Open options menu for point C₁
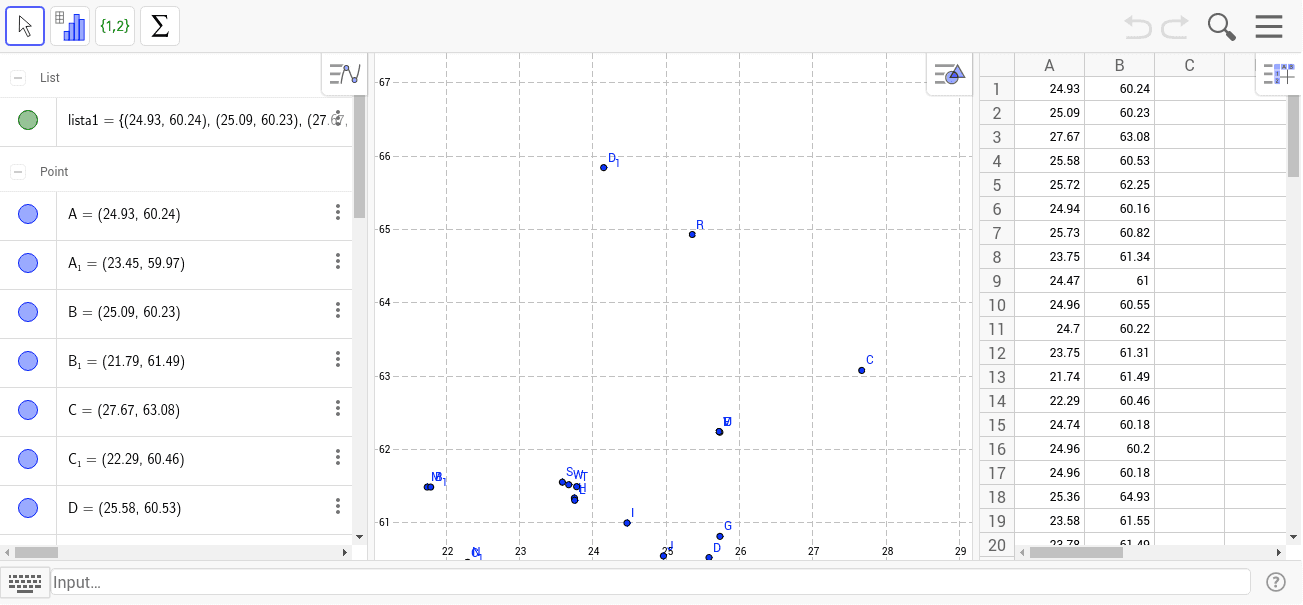 point(338,457)
